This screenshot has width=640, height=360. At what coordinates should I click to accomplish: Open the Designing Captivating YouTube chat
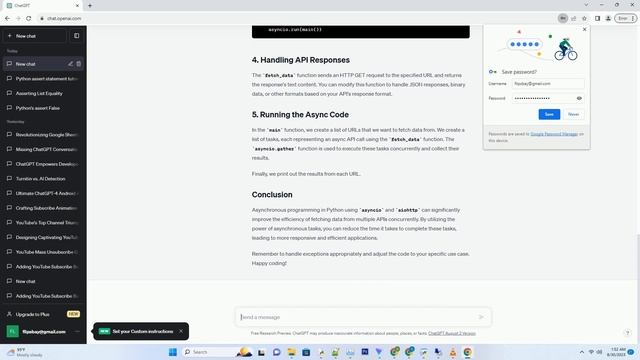click(43, 237)
